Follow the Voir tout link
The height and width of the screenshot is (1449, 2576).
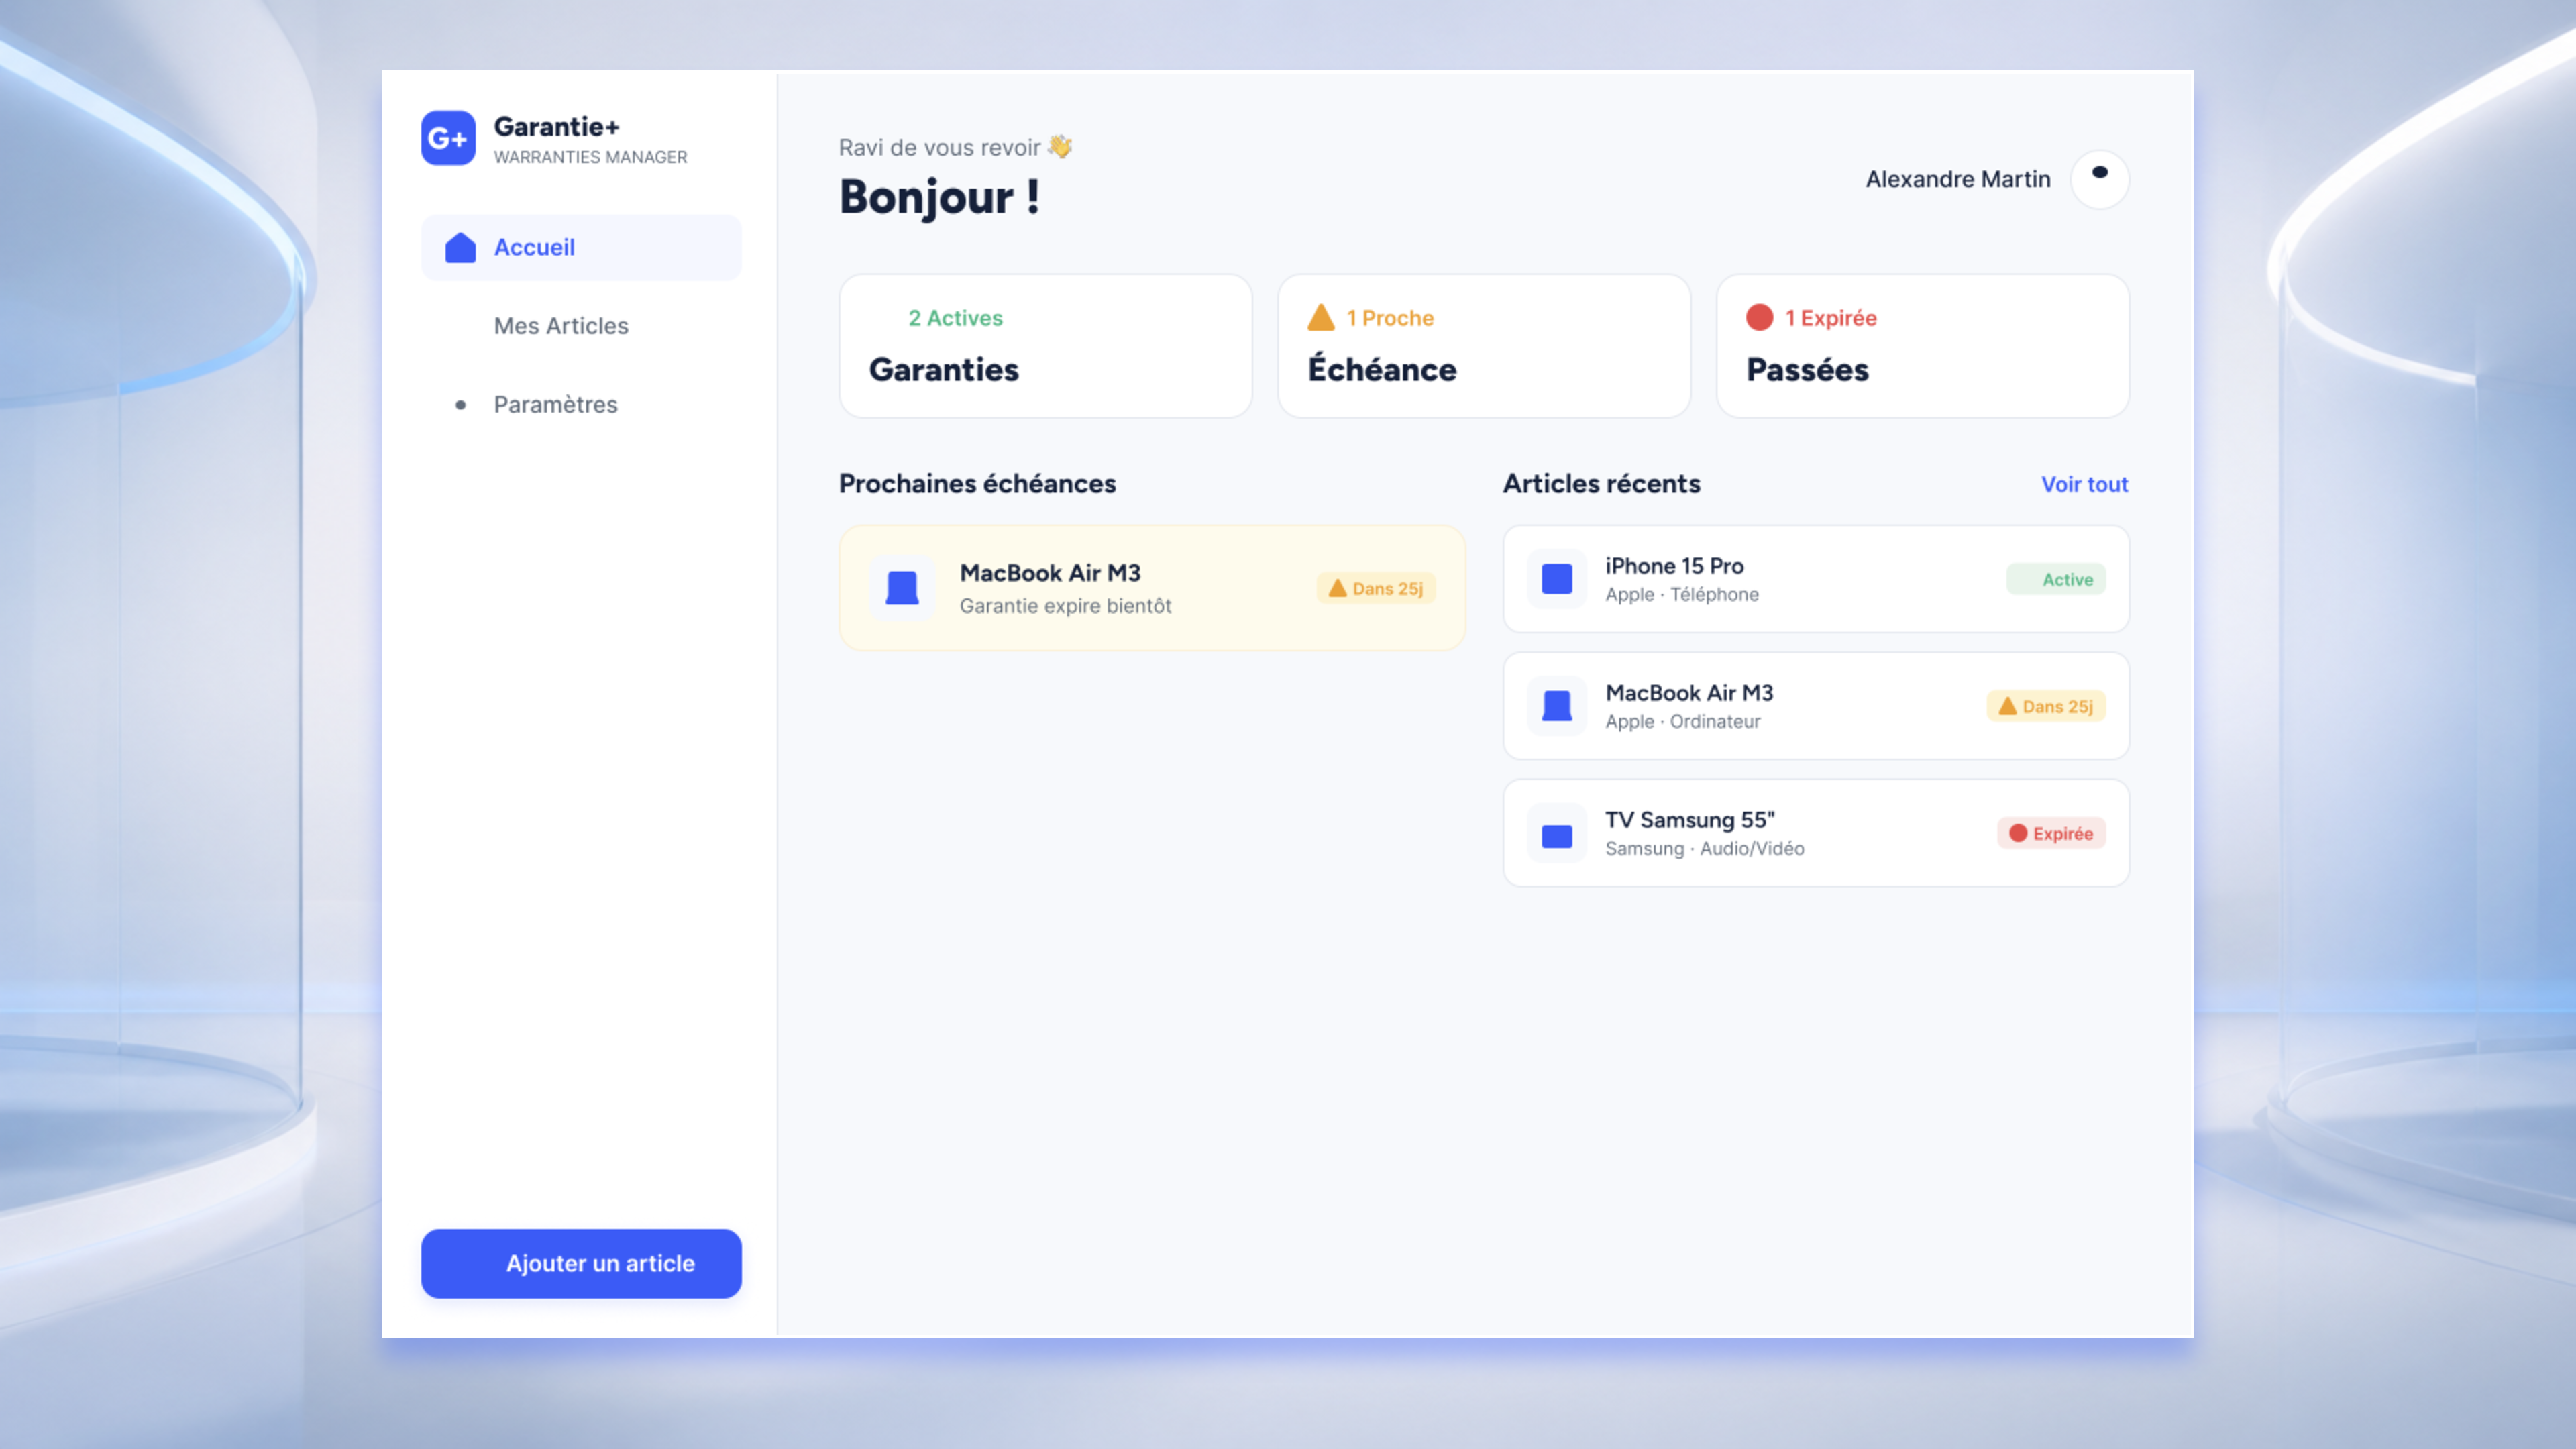pos(2084,484)
